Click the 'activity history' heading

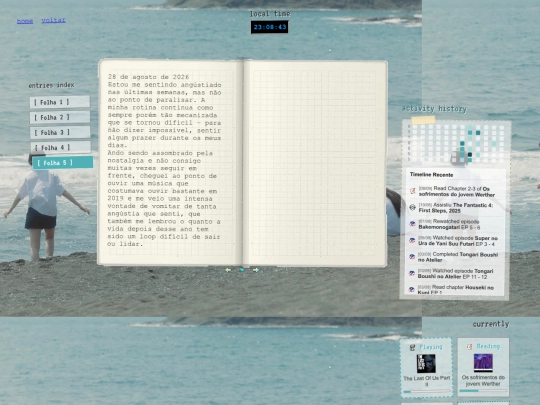tap(434, 109)
